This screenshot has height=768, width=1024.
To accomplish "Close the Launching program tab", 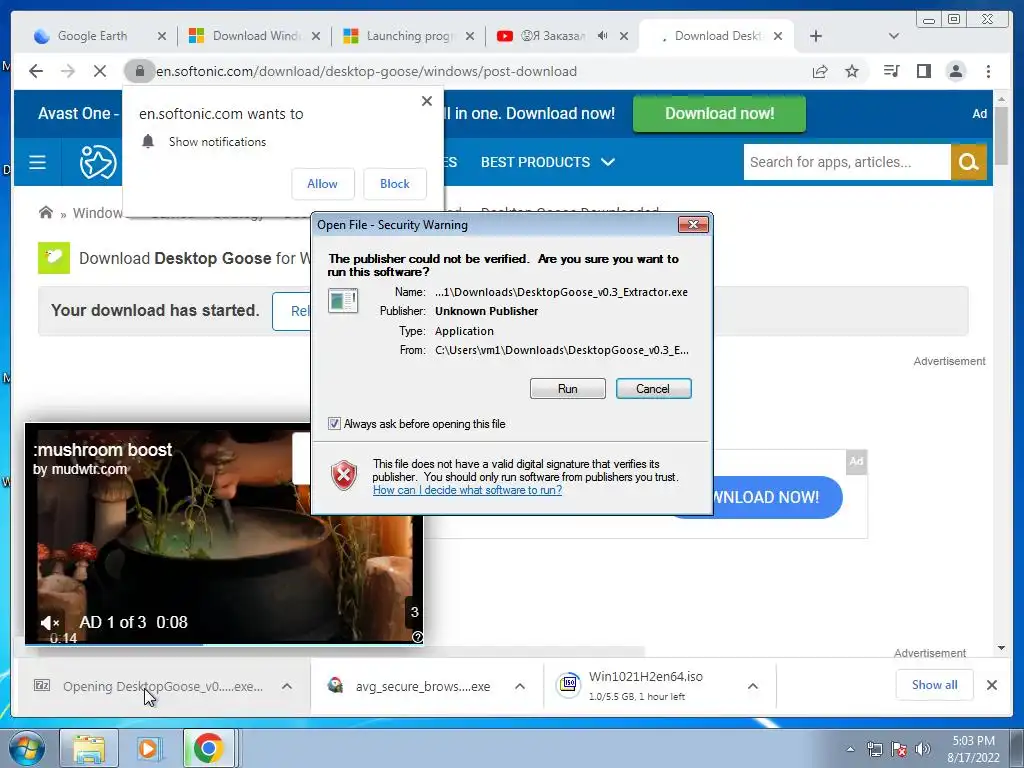I will (x=470, y=36).
